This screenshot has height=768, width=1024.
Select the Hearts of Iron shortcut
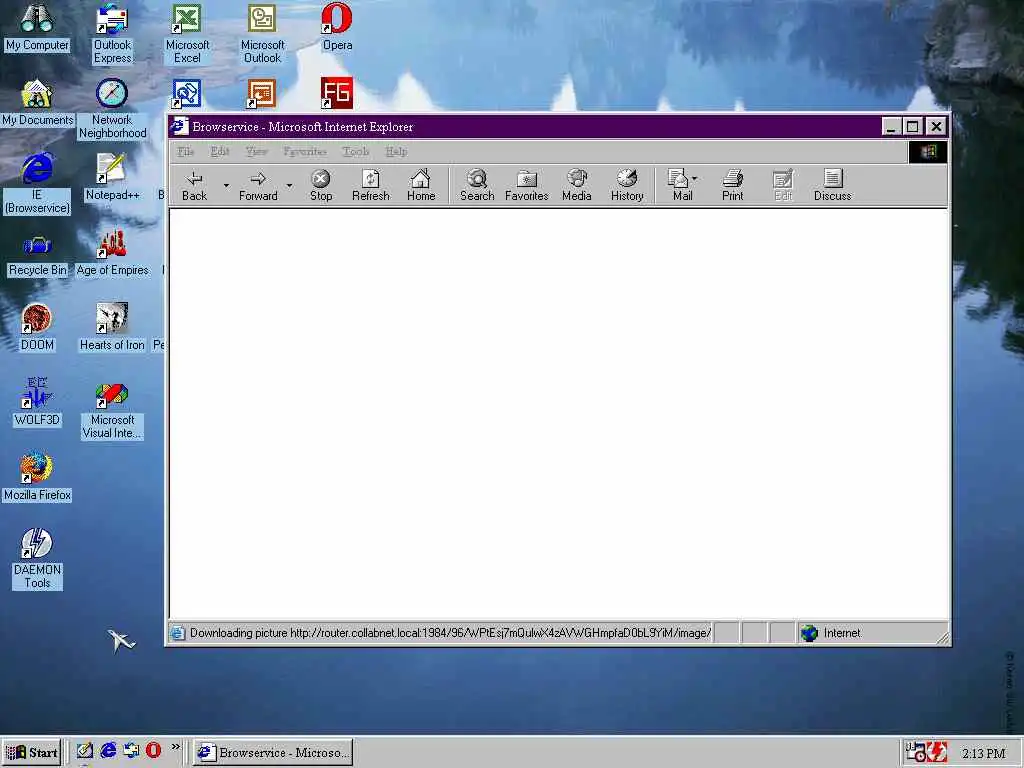tap(112, 328)
